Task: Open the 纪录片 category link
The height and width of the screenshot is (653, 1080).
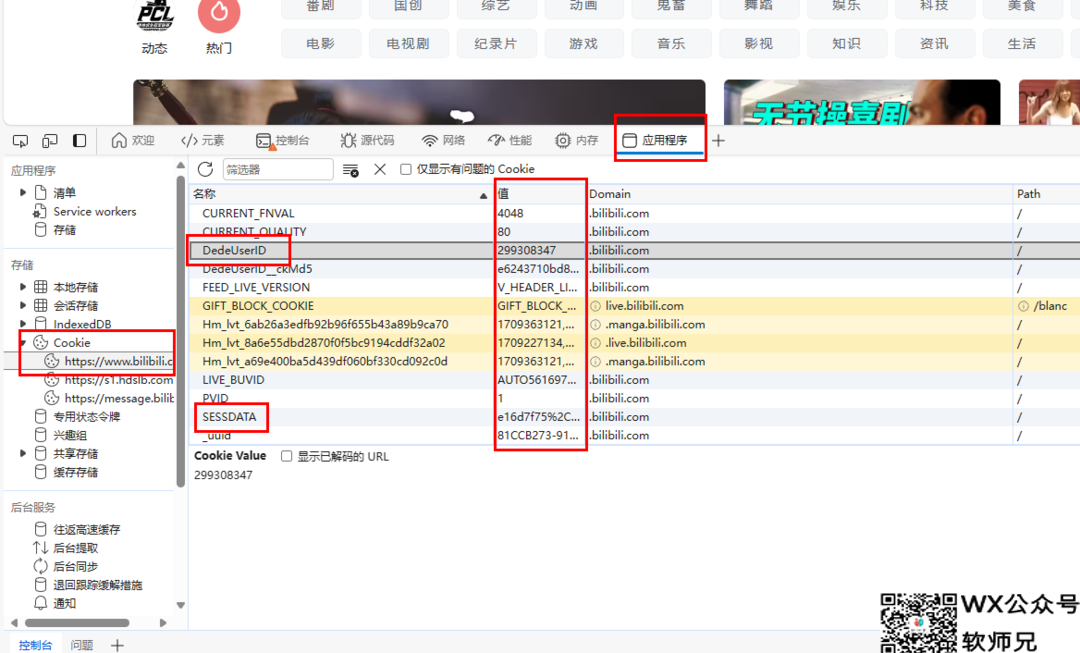Action: tap(496, 43)
